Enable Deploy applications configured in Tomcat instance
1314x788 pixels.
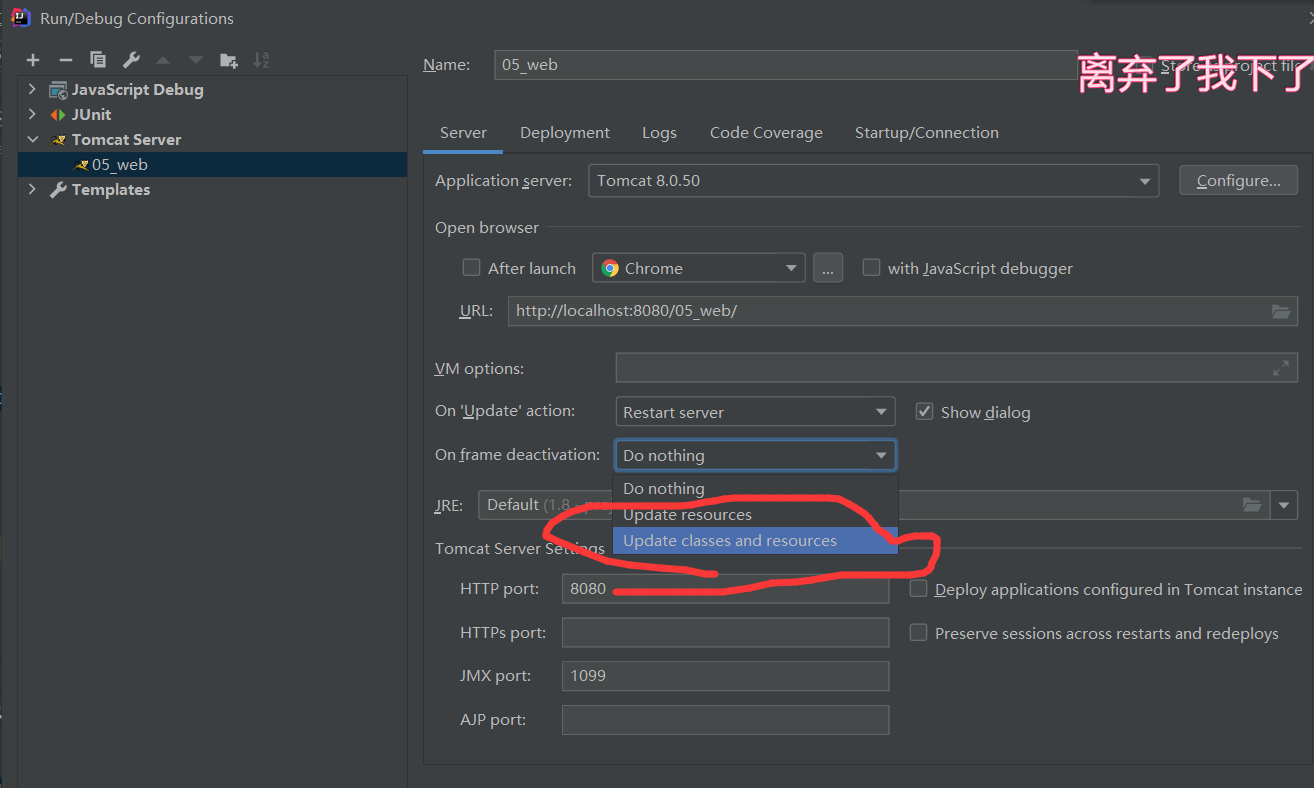click(918, 589)
